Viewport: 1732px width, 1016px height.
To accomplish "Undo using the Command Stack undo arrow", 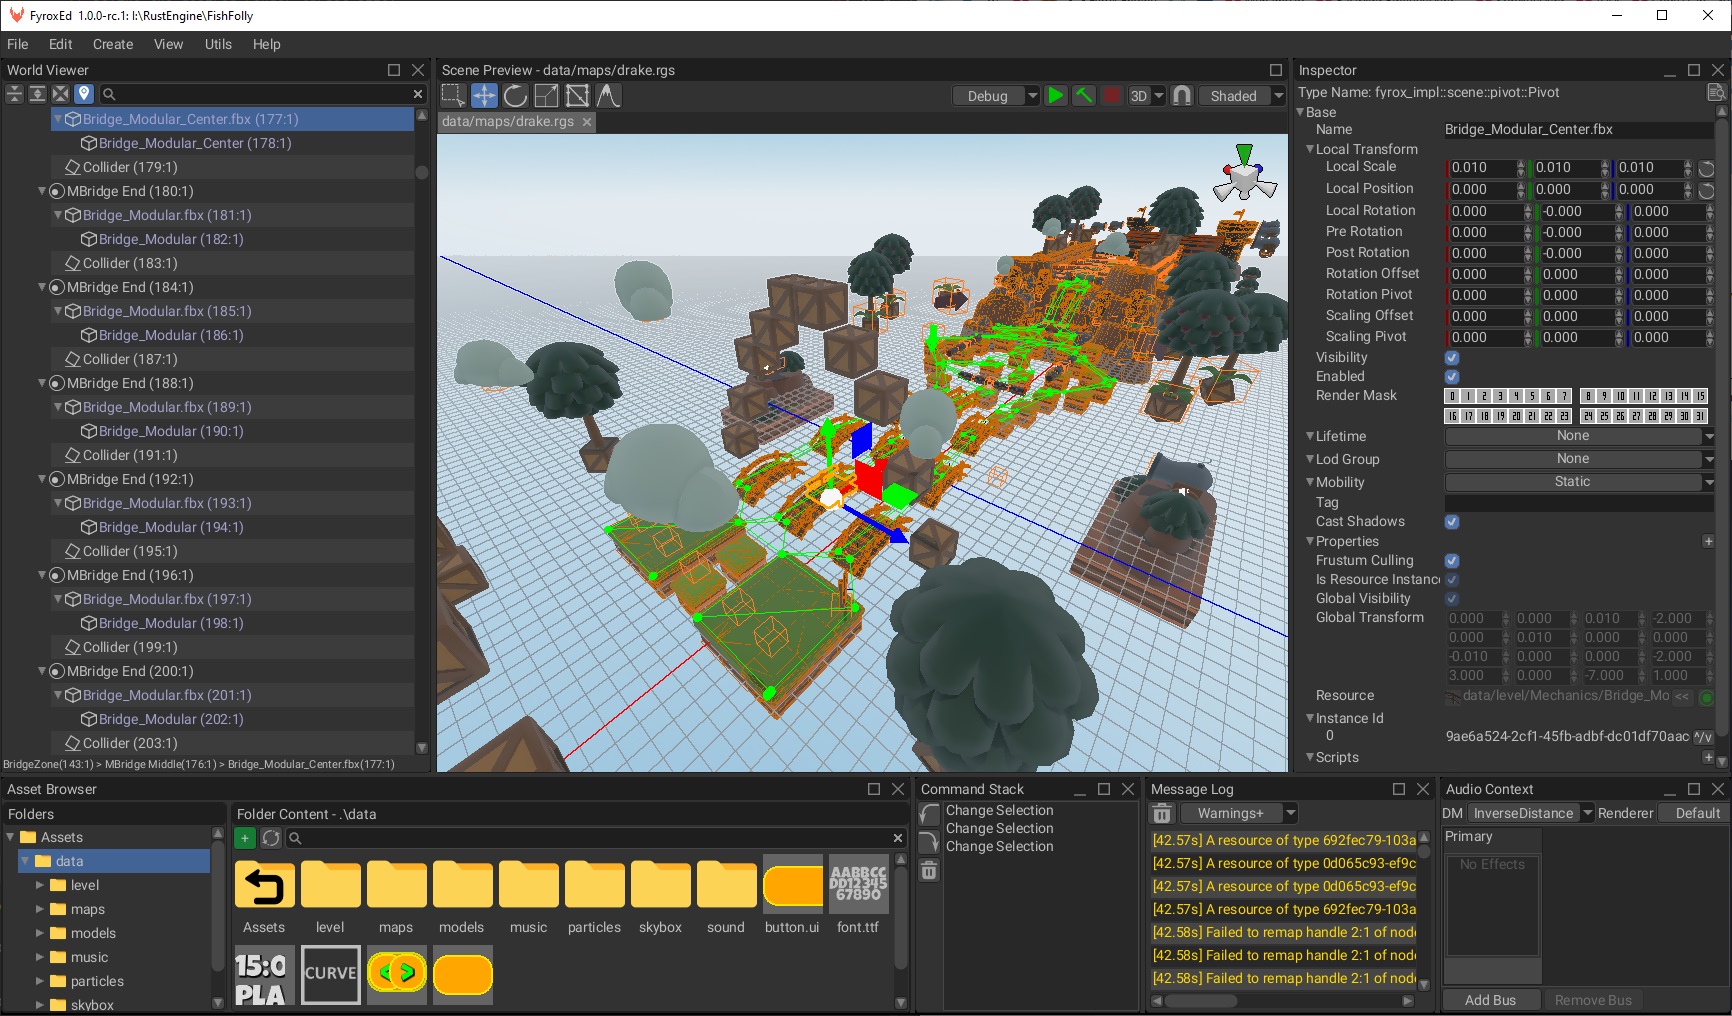I will pyautogui.click(x=929, y=813).
